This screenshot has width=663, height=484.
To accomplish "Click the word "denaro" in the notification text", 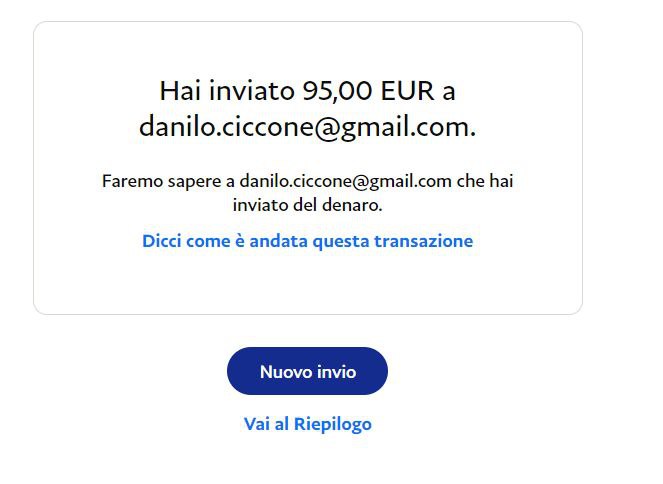I will click(x=350, y=205).
